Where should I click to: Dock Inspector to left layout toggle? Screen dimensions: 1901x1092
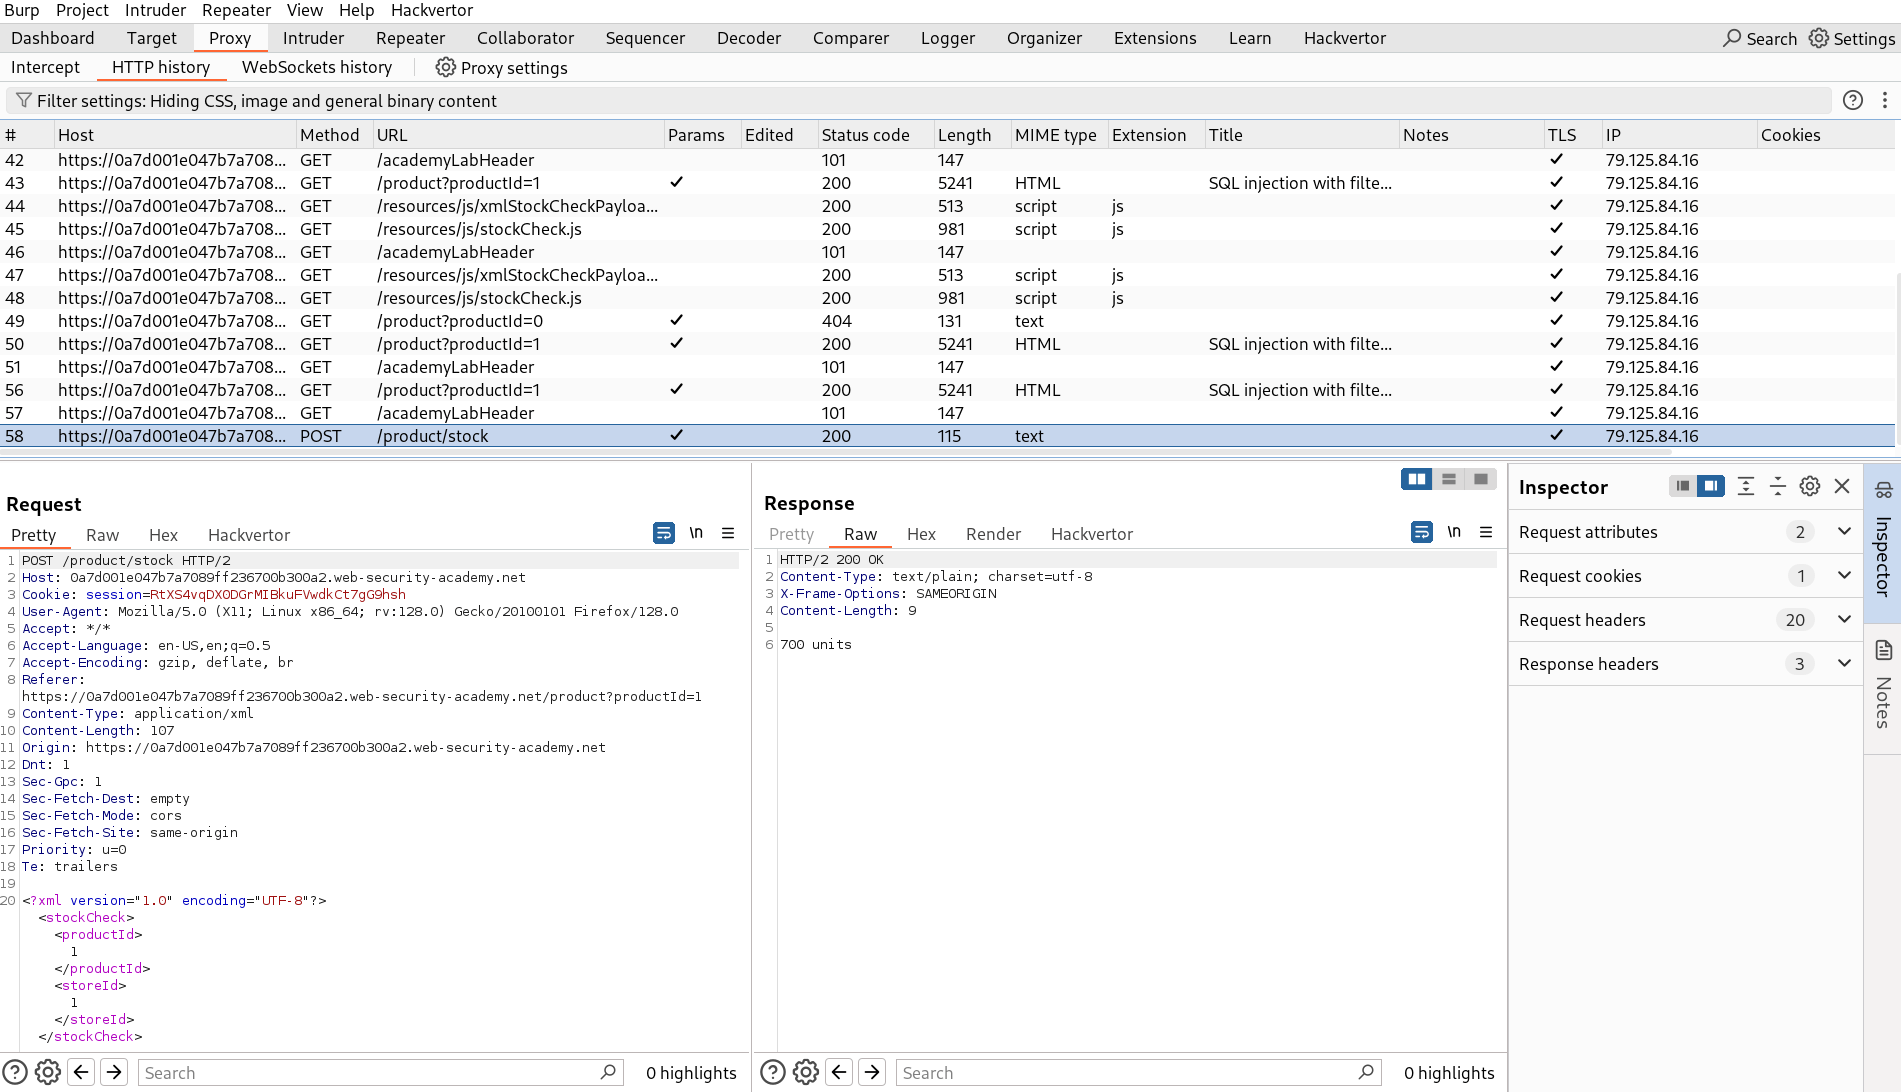point(1683,486)
